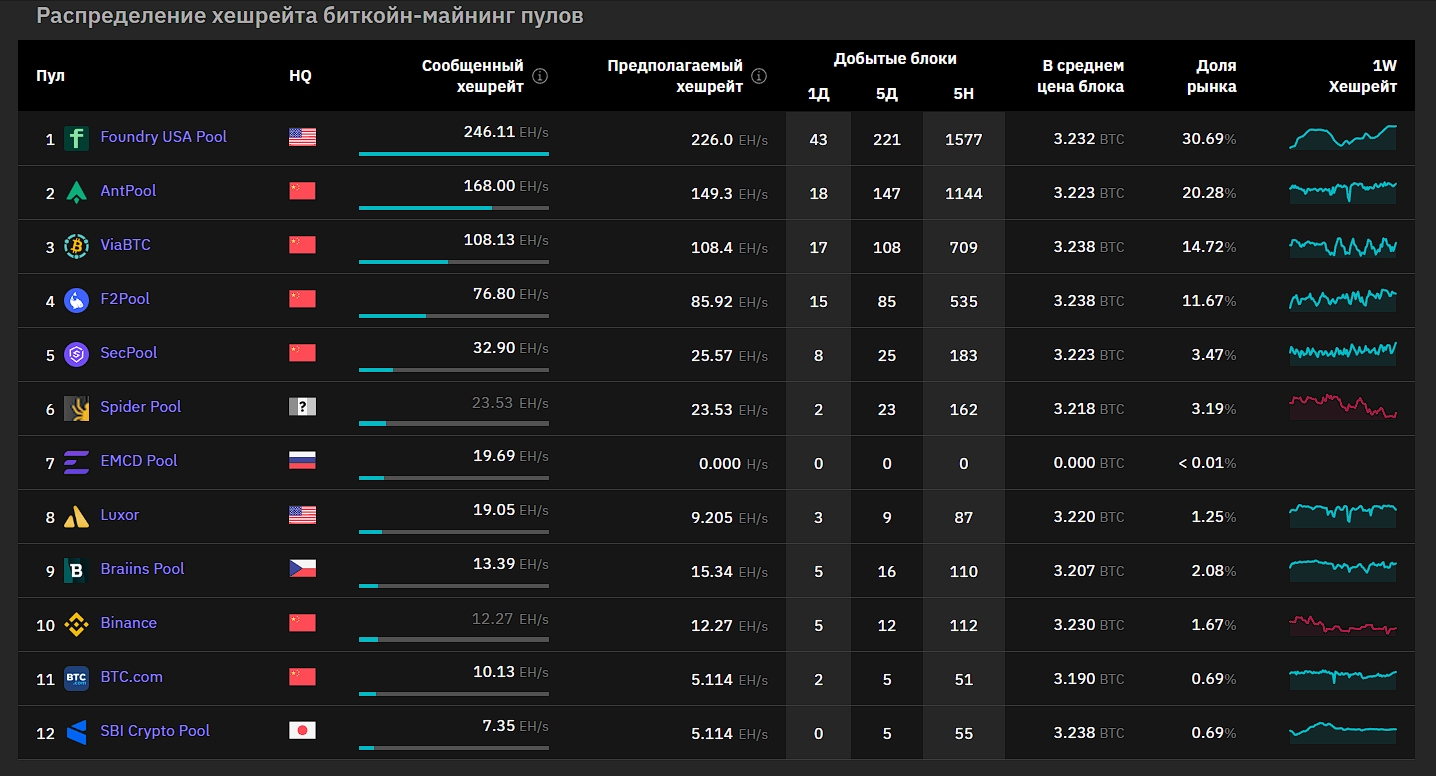Click the 246.11 EH/s reported hashrate value
1436x776 pixels.
[506, 131]
